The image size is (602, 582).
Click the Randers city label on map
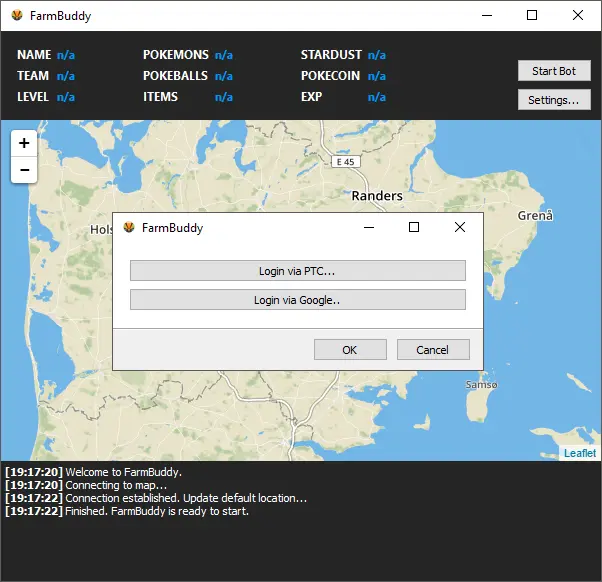(377, 196)
